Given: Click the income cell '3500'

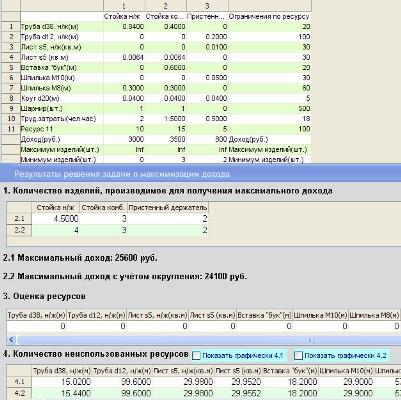Looking at the screenshot, I should [166, 139].
